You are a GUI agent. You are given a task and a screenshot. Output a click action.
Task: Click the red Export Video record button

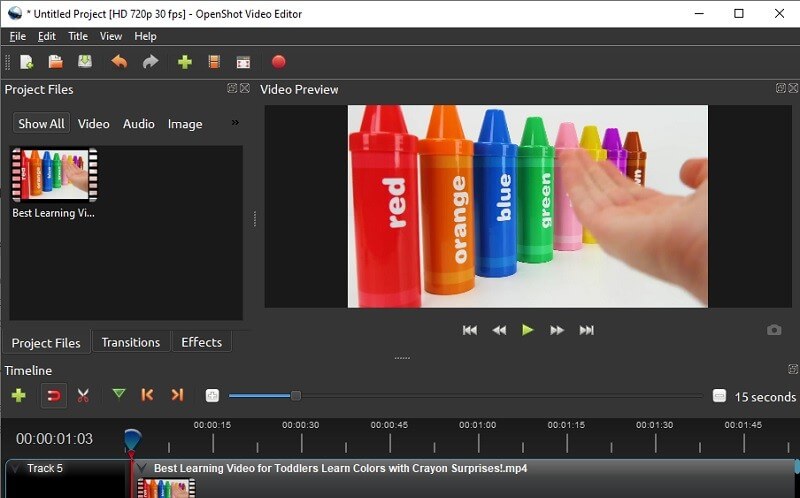coord(278,62)
